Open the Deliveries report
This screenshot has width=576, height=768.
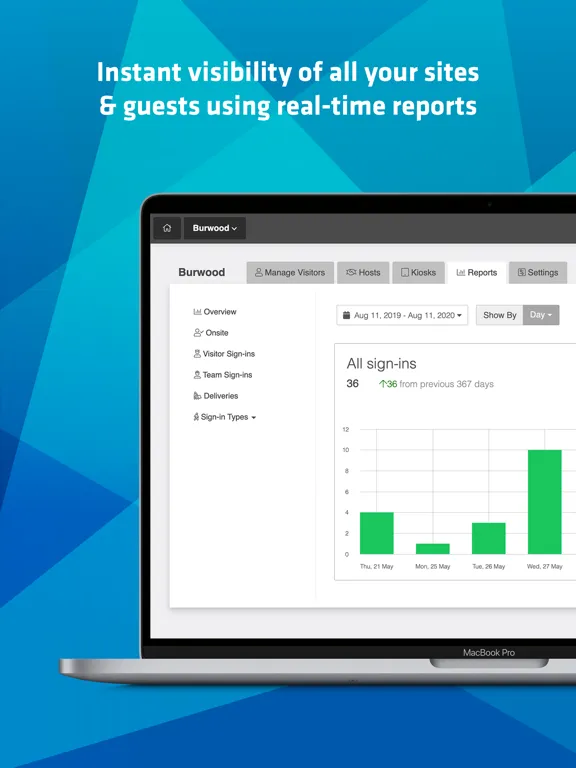216,396
